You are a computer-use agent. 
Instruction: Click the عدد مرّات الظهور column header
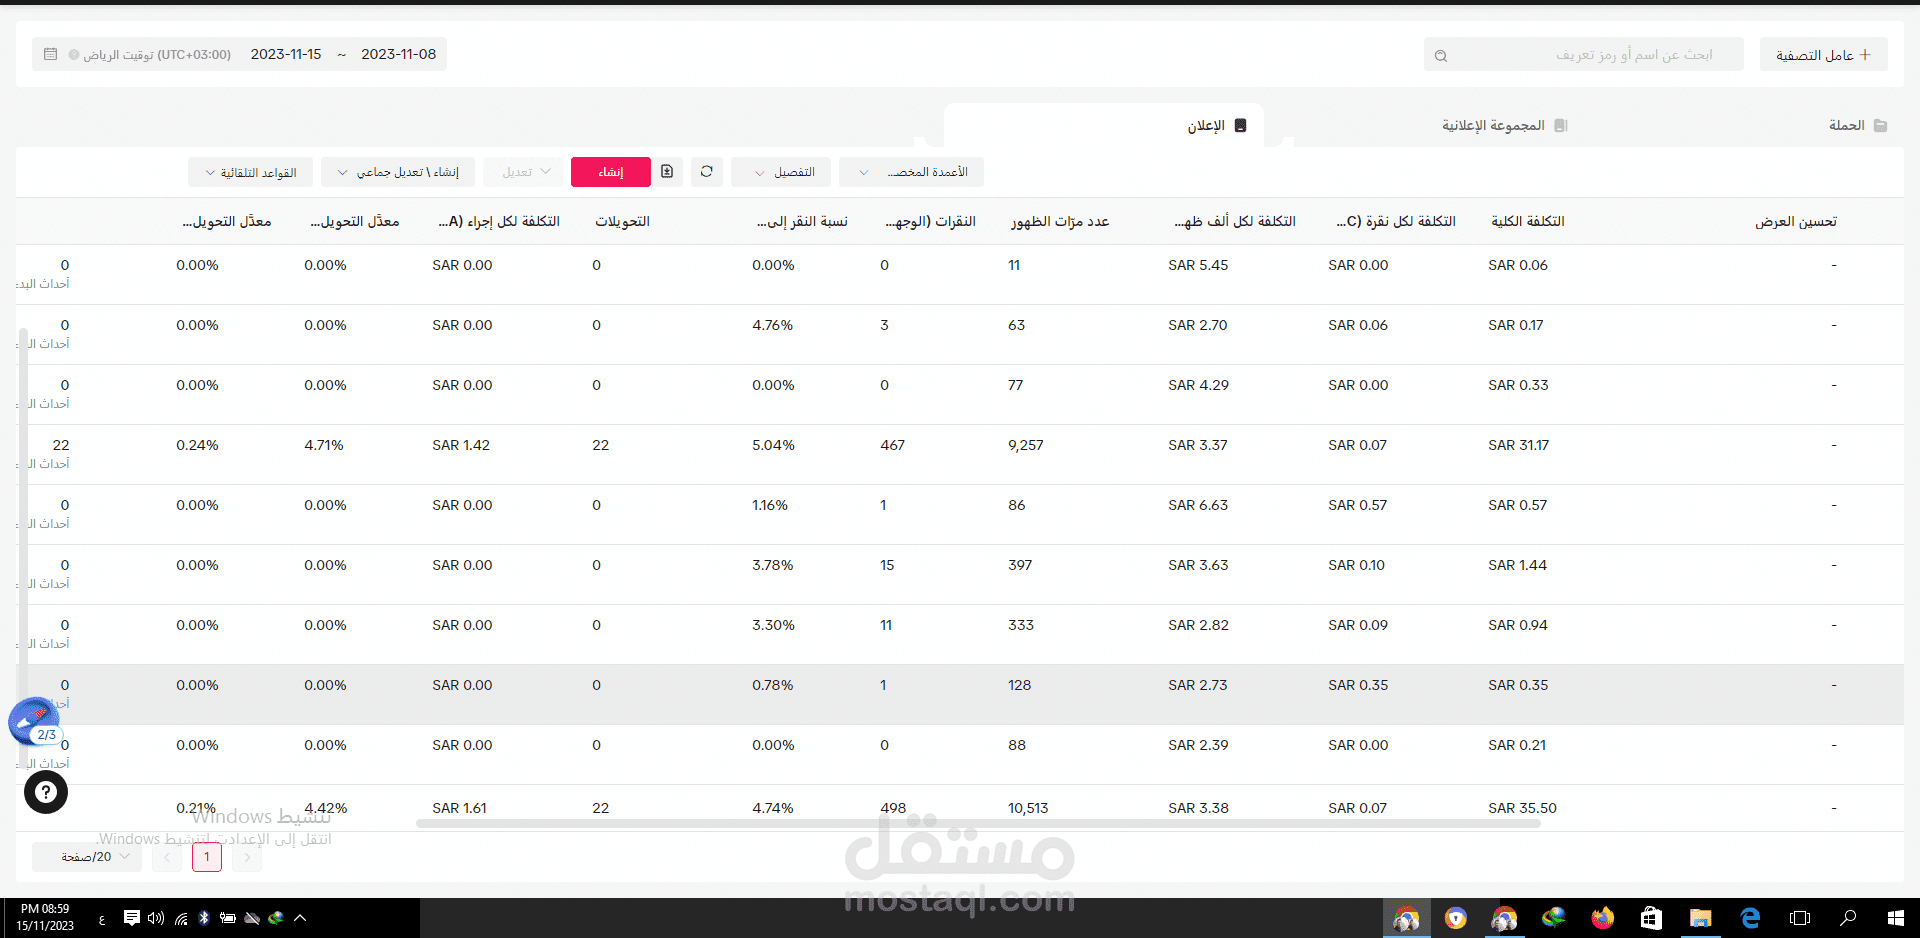pyautogui.click(x=1060, y=221)
